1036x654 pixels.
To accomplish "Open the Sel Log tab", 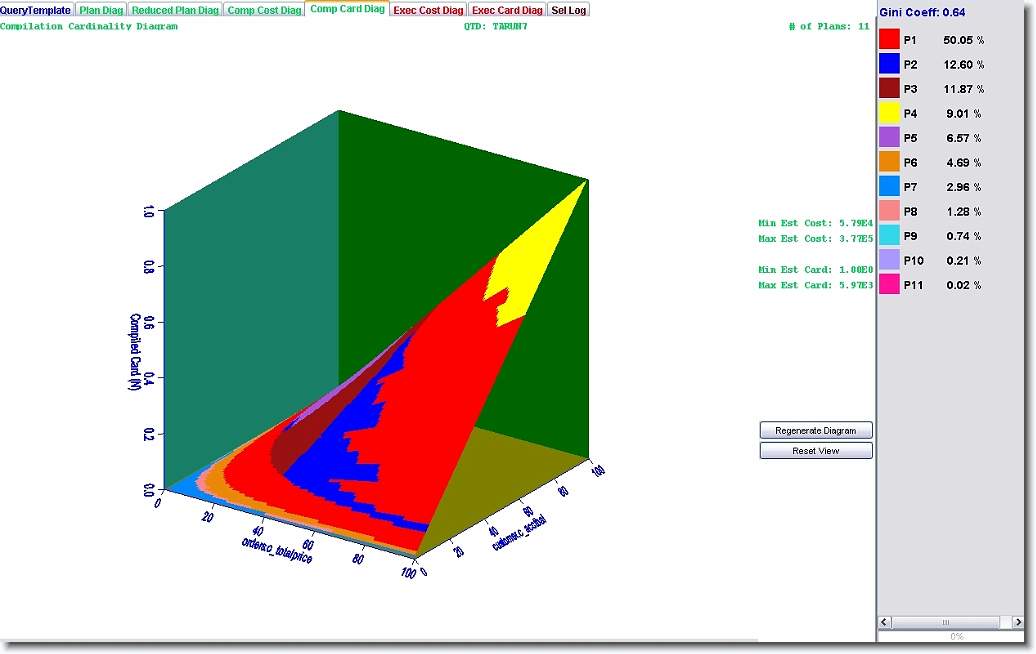I will [x=569, y=10].
